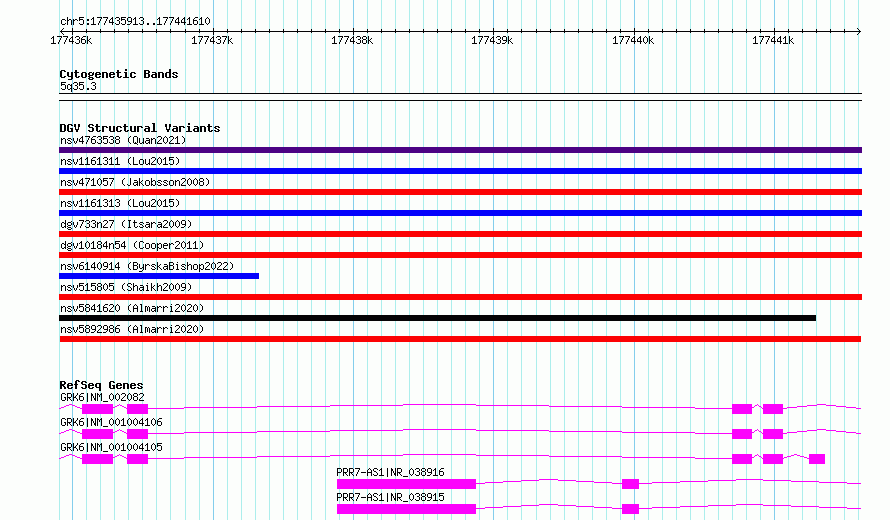Click the 177441k ruler tick label
890x520 pixels.
coord(773,40)
